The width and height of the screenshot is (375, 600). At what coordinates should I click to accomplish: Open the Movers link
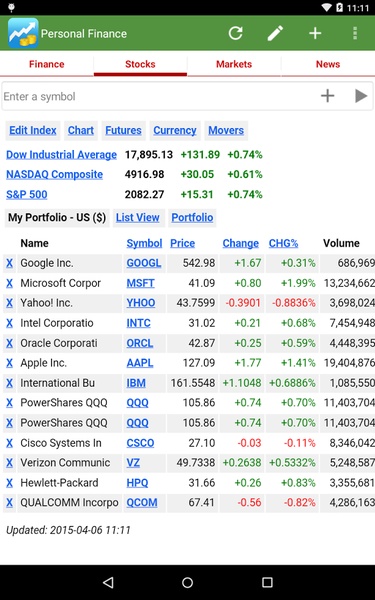point(226,130)
